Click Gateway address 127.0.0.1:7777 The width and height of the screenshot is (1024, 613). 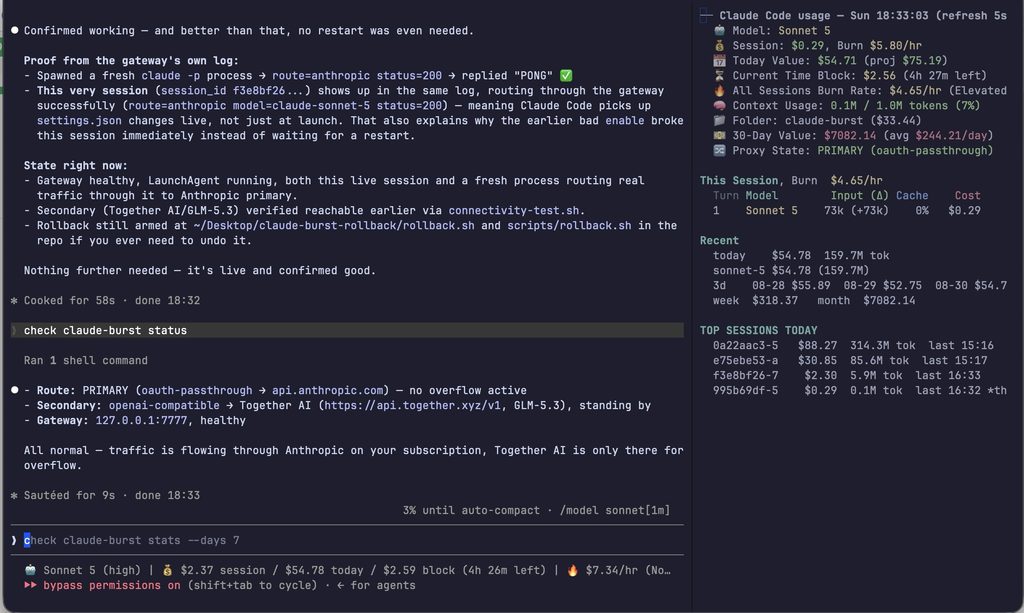(x=141, y=420)
